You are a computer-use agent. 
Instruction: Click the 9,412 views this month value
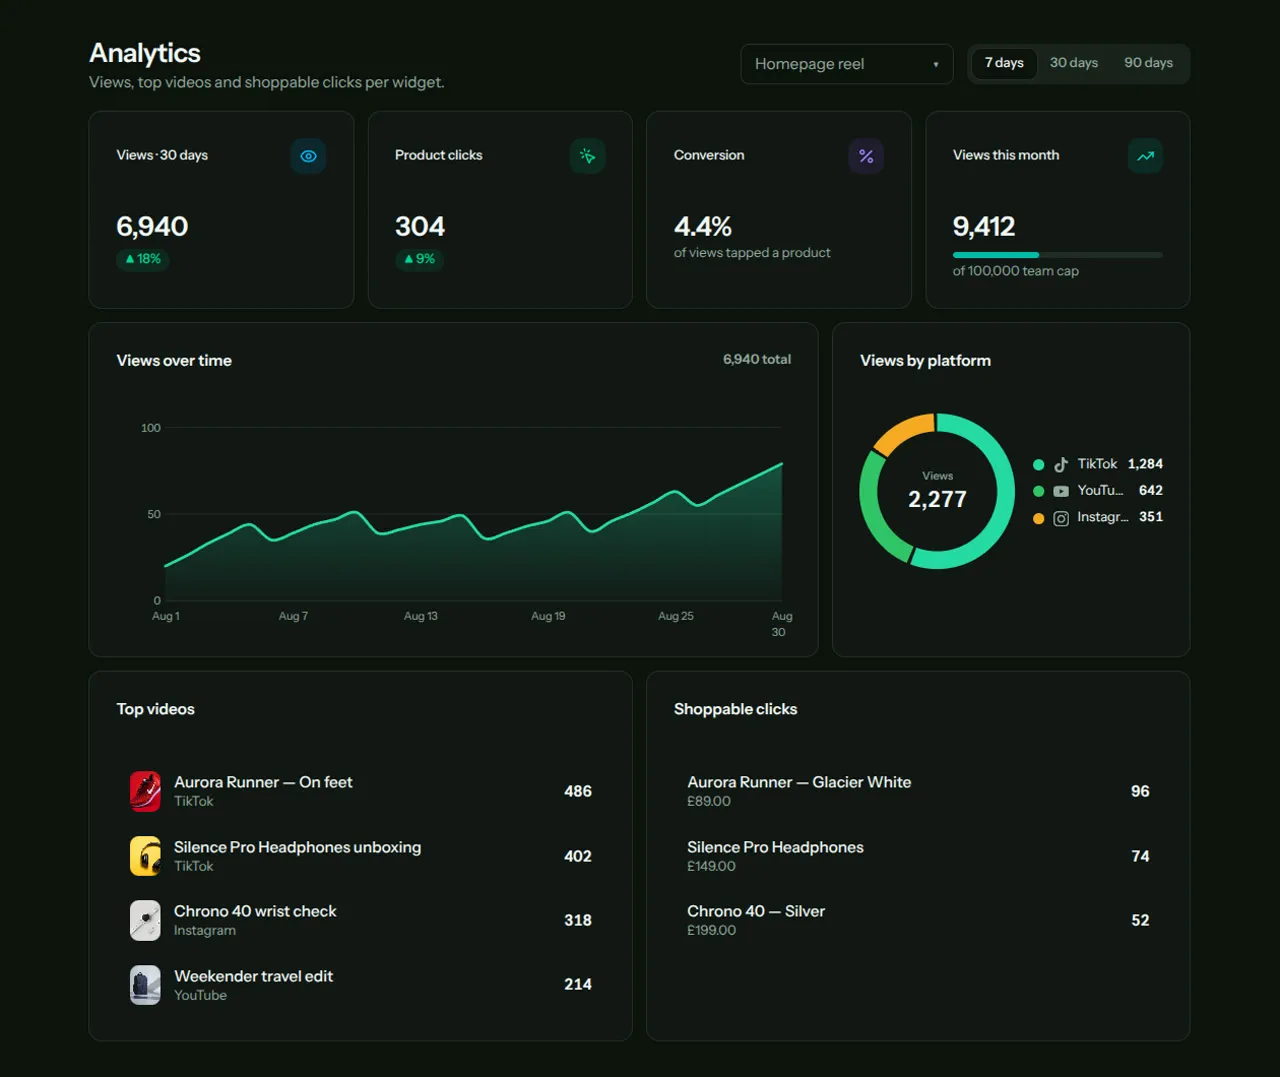tap(984, 227)
